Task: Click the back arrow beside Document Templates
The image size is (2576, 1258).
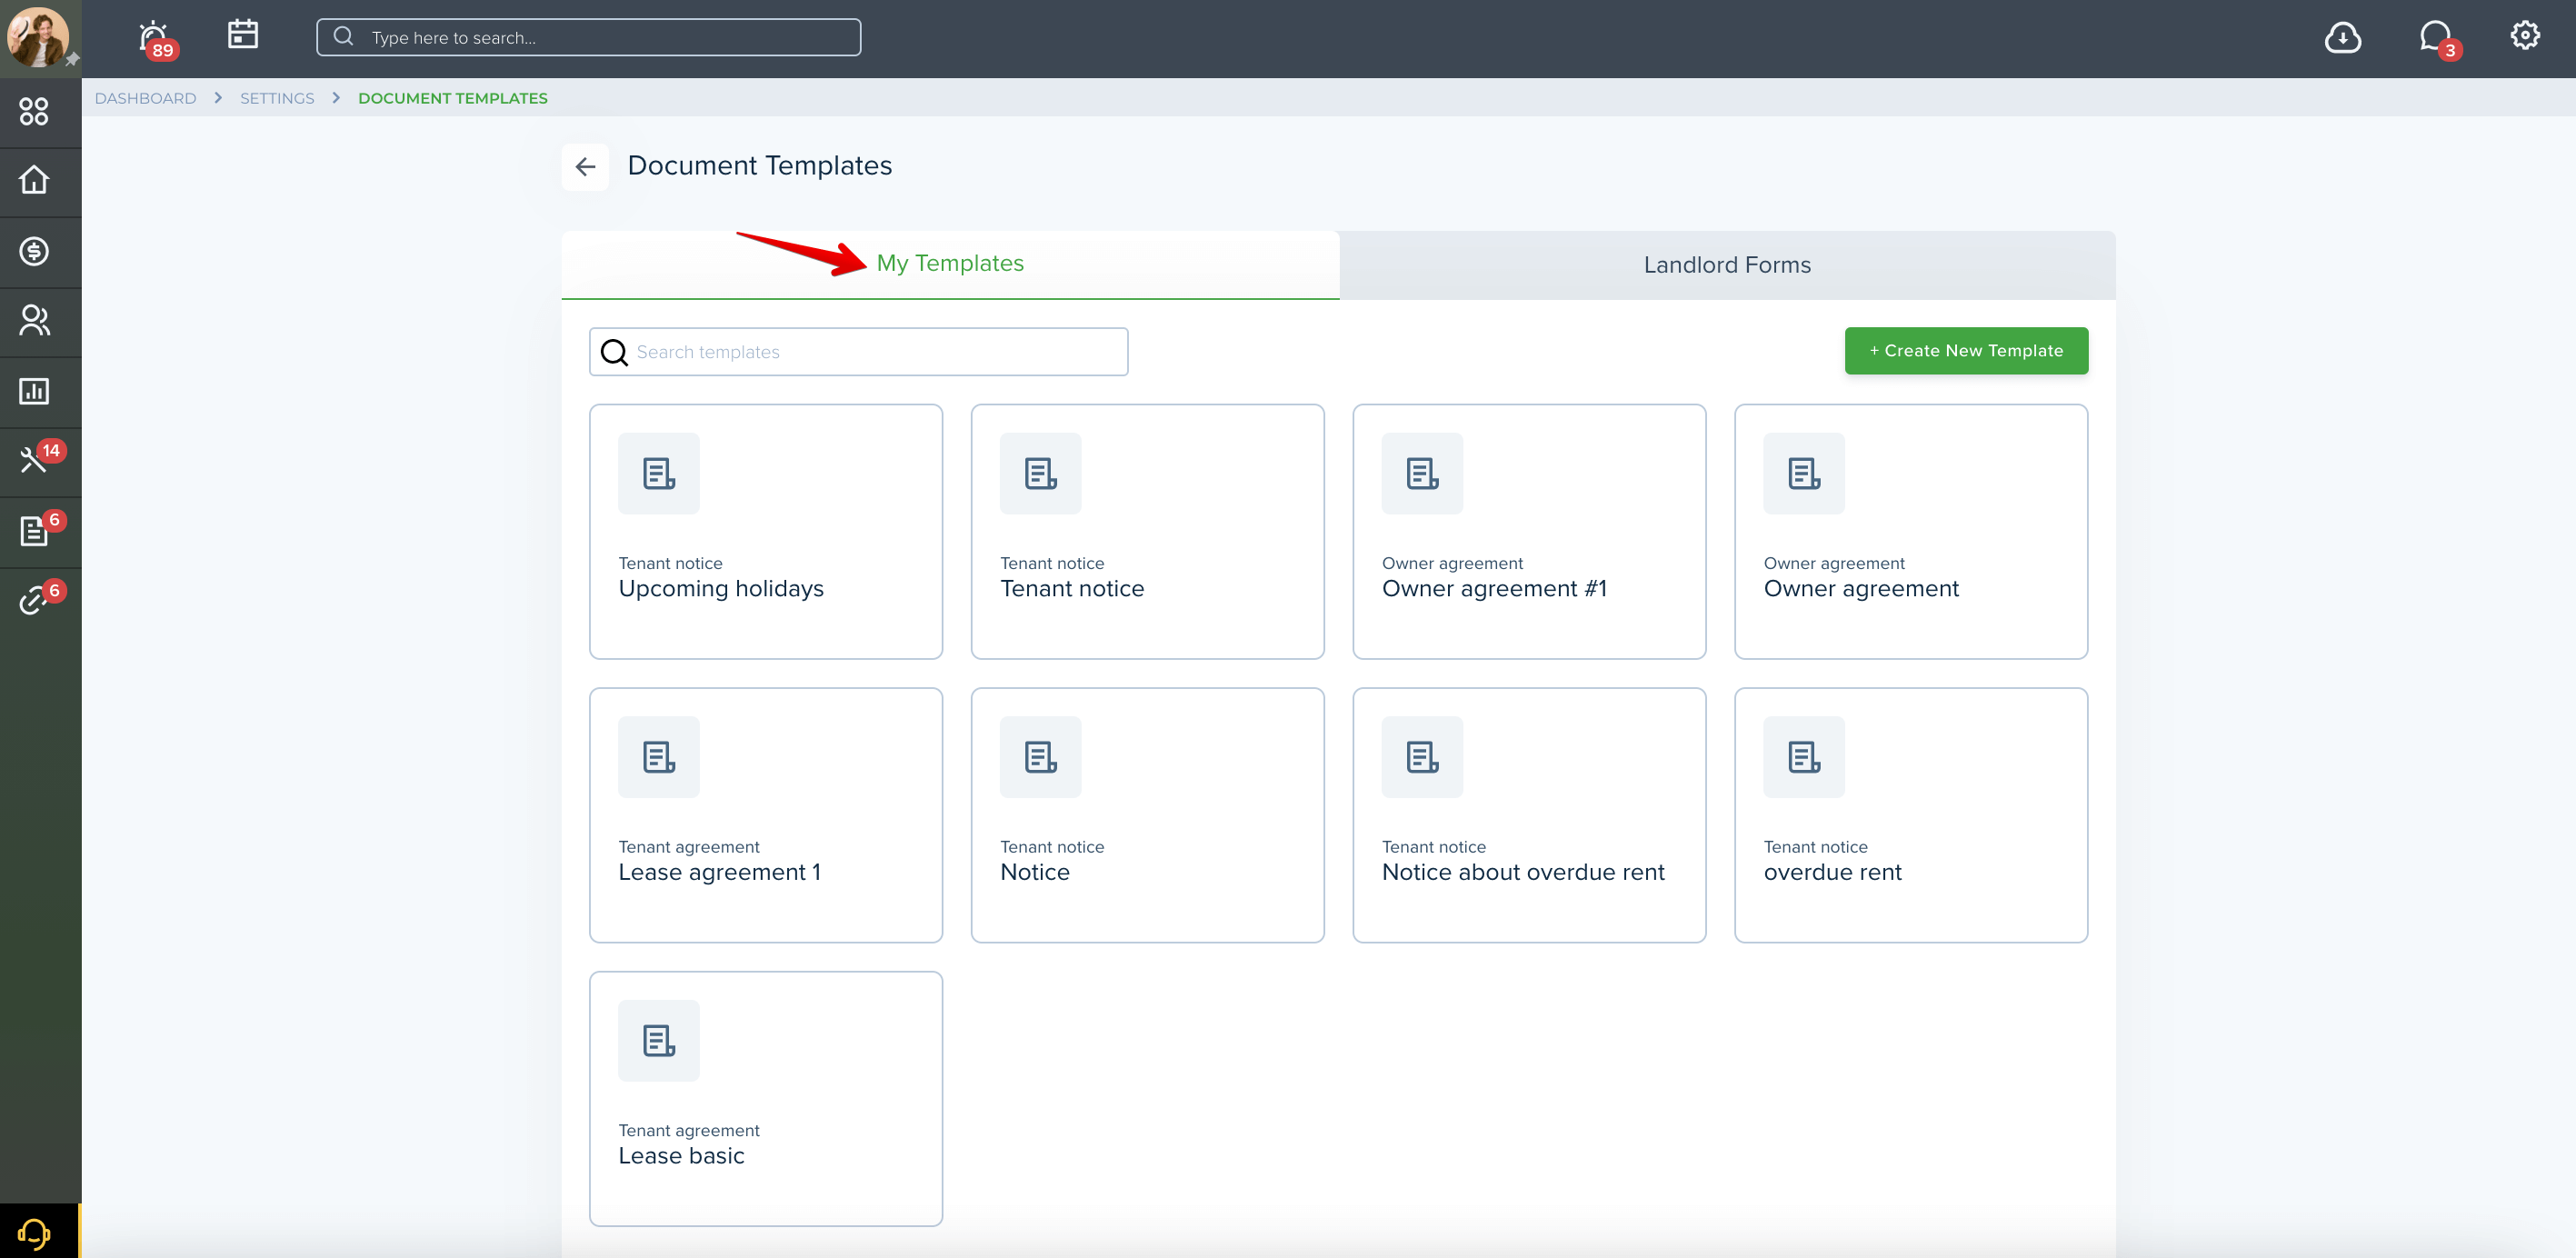Action: (585, 166)
